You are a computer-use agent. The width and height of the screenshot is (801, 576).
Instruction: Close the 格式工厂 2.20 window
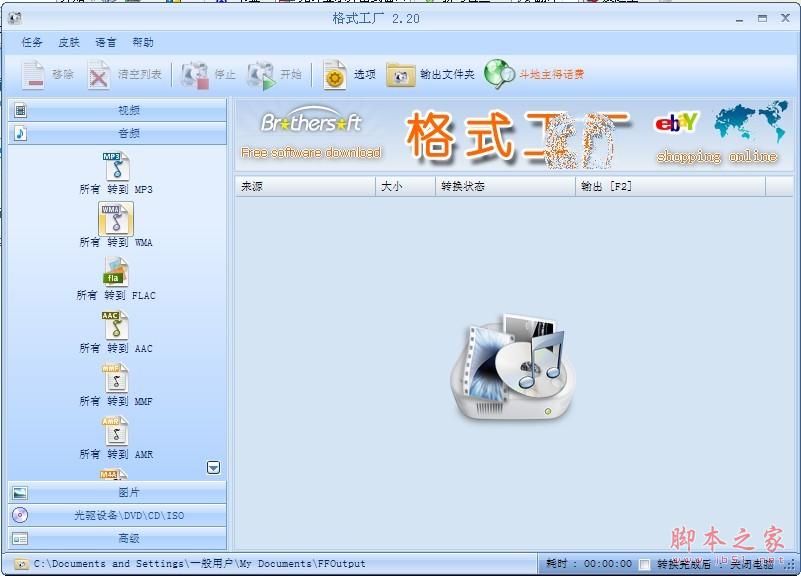(x=786, y=18)
